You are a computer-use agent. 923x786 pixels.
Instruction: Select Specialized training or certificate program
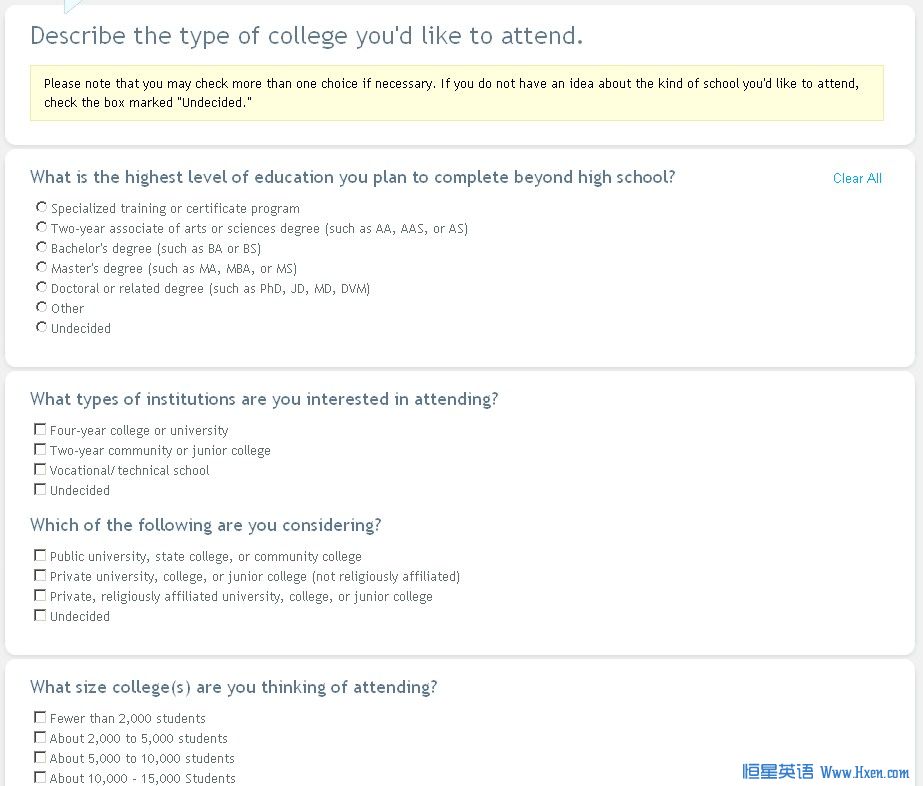click(41, 207)
